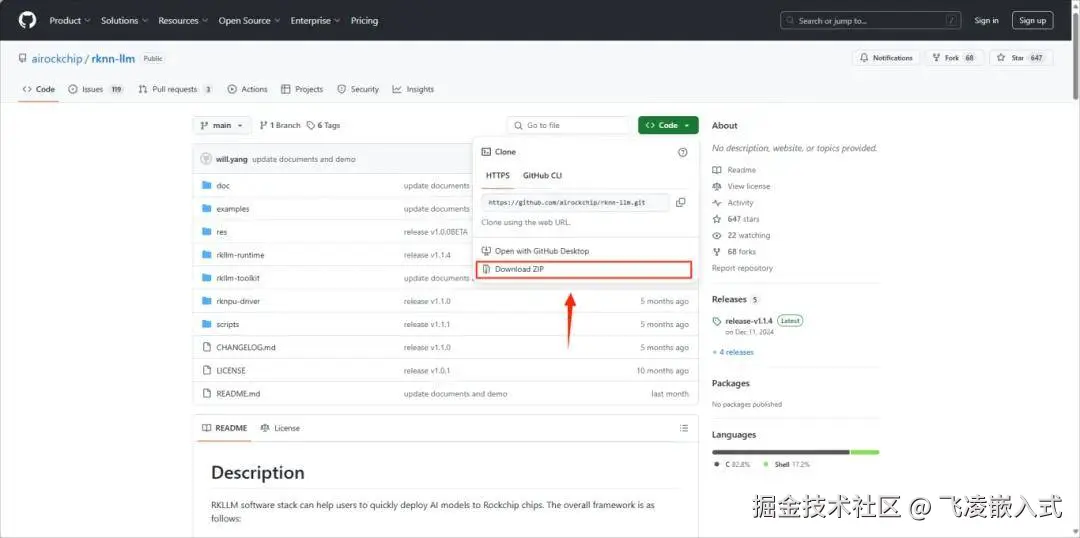Select the HTTPS clone tab
This screenshot has height=538, width=1080.
point(498,176)
